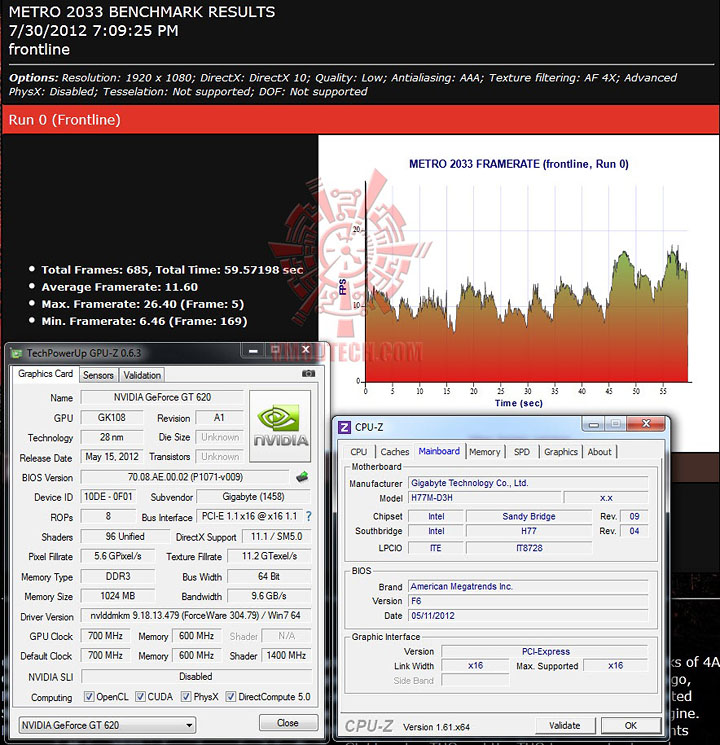Click the GPU-Z Close button
The width and height of the screenshot is (720, 745).
pos(288,723)
